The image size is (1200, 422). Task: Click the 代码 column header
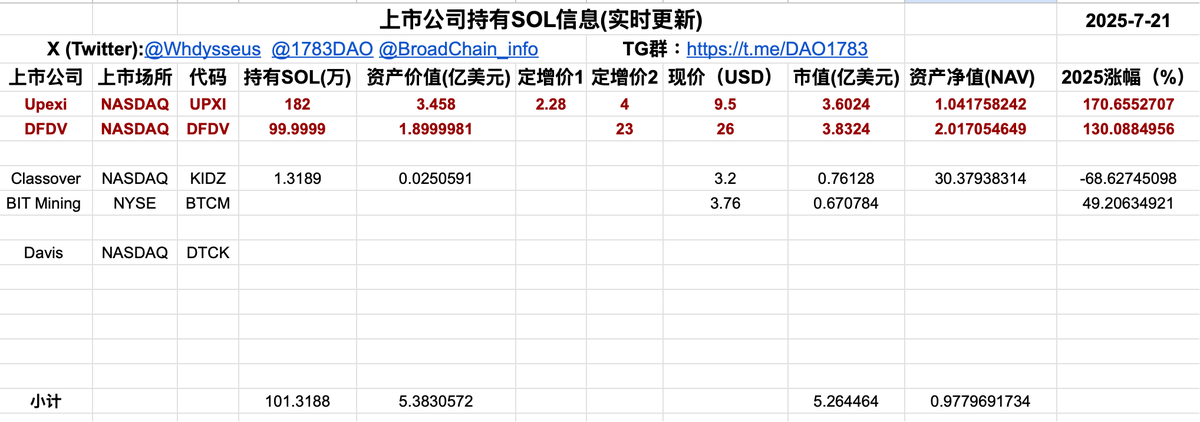[x=207, y=77]
